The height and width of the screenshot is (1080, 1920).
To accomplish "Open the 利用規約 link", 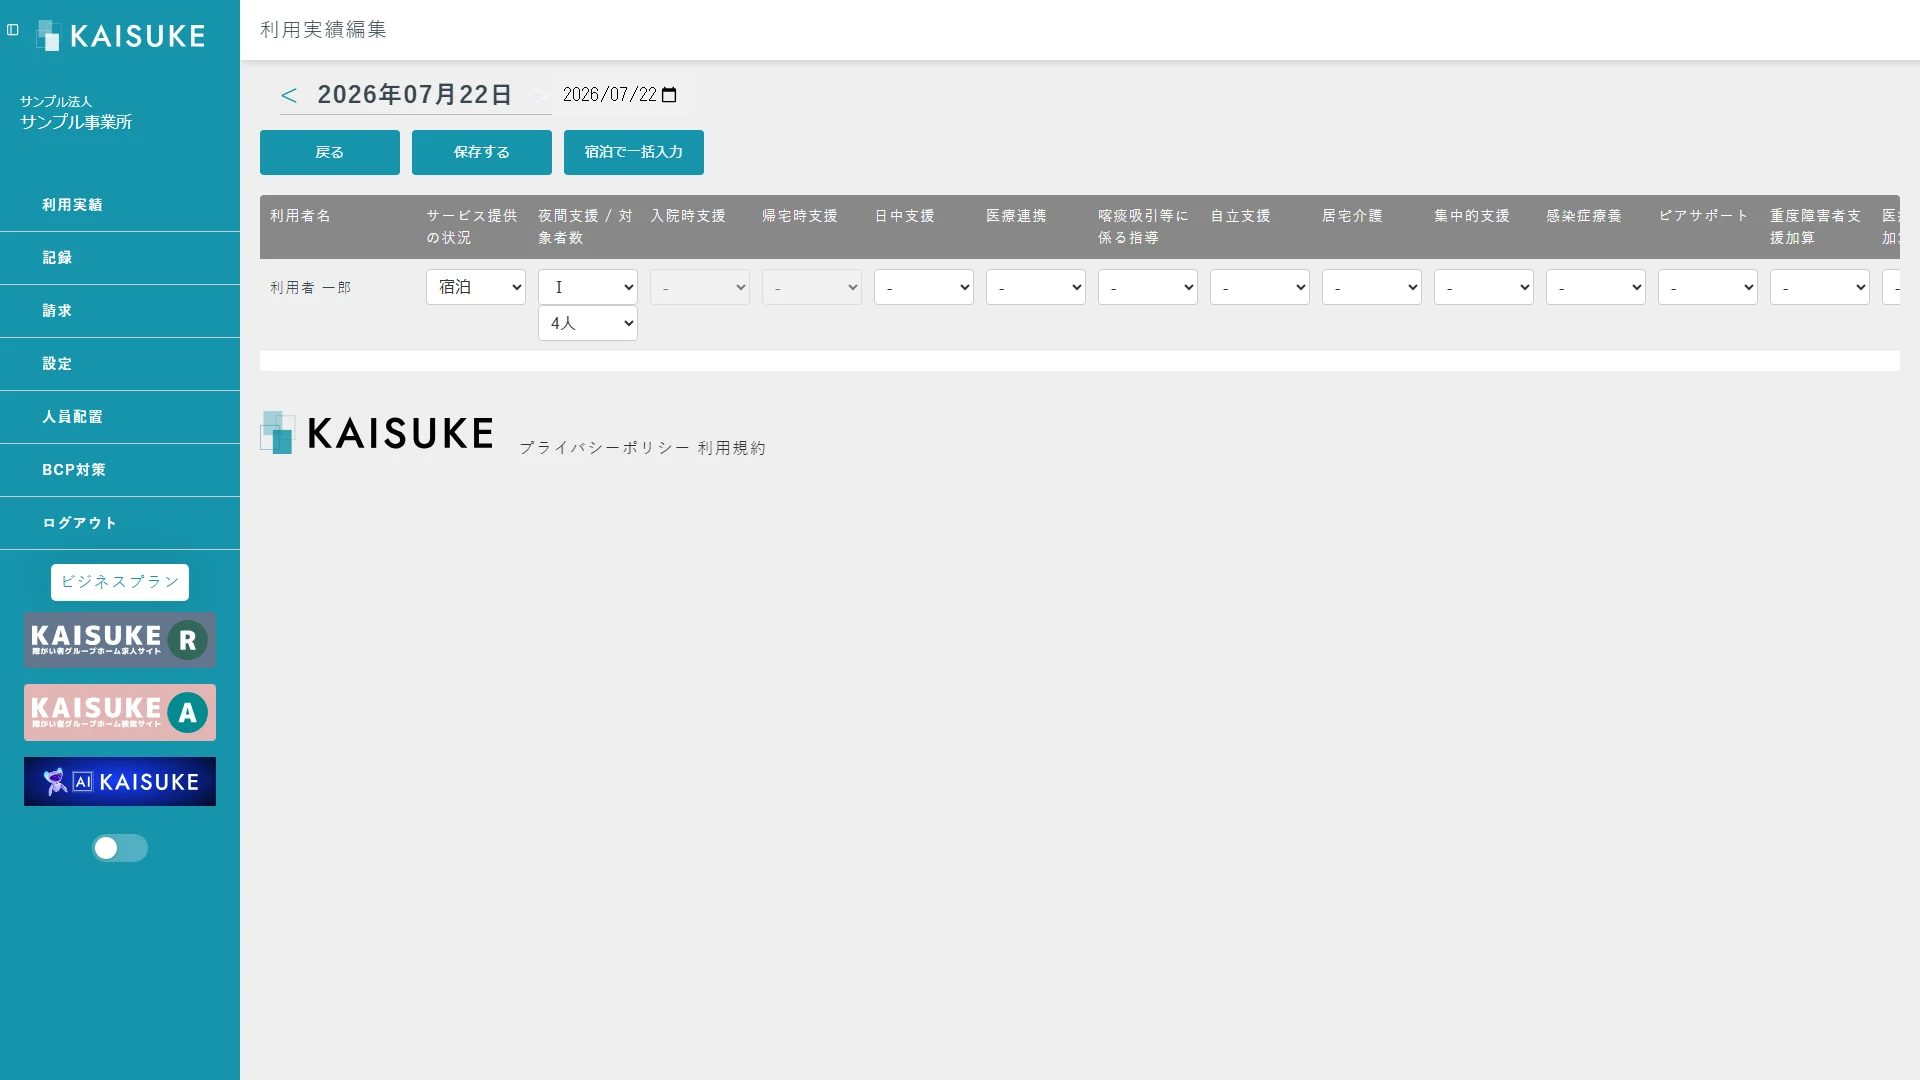I will coord(732,448).
